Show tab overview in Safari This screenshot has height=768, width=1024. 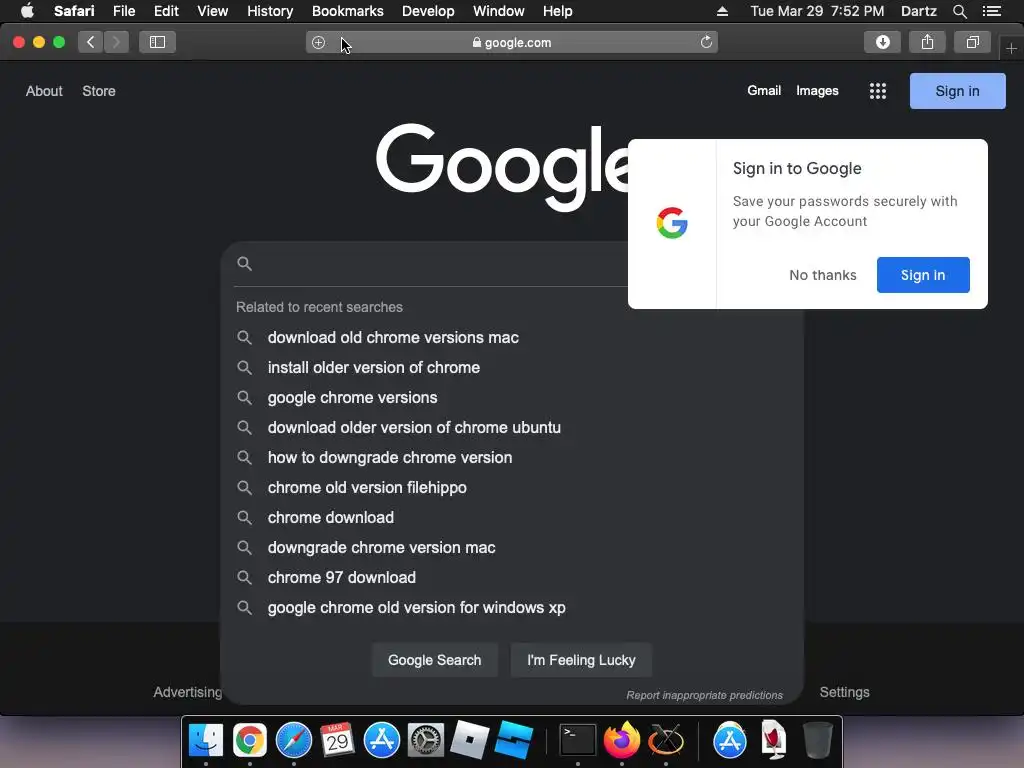point(972,42)
